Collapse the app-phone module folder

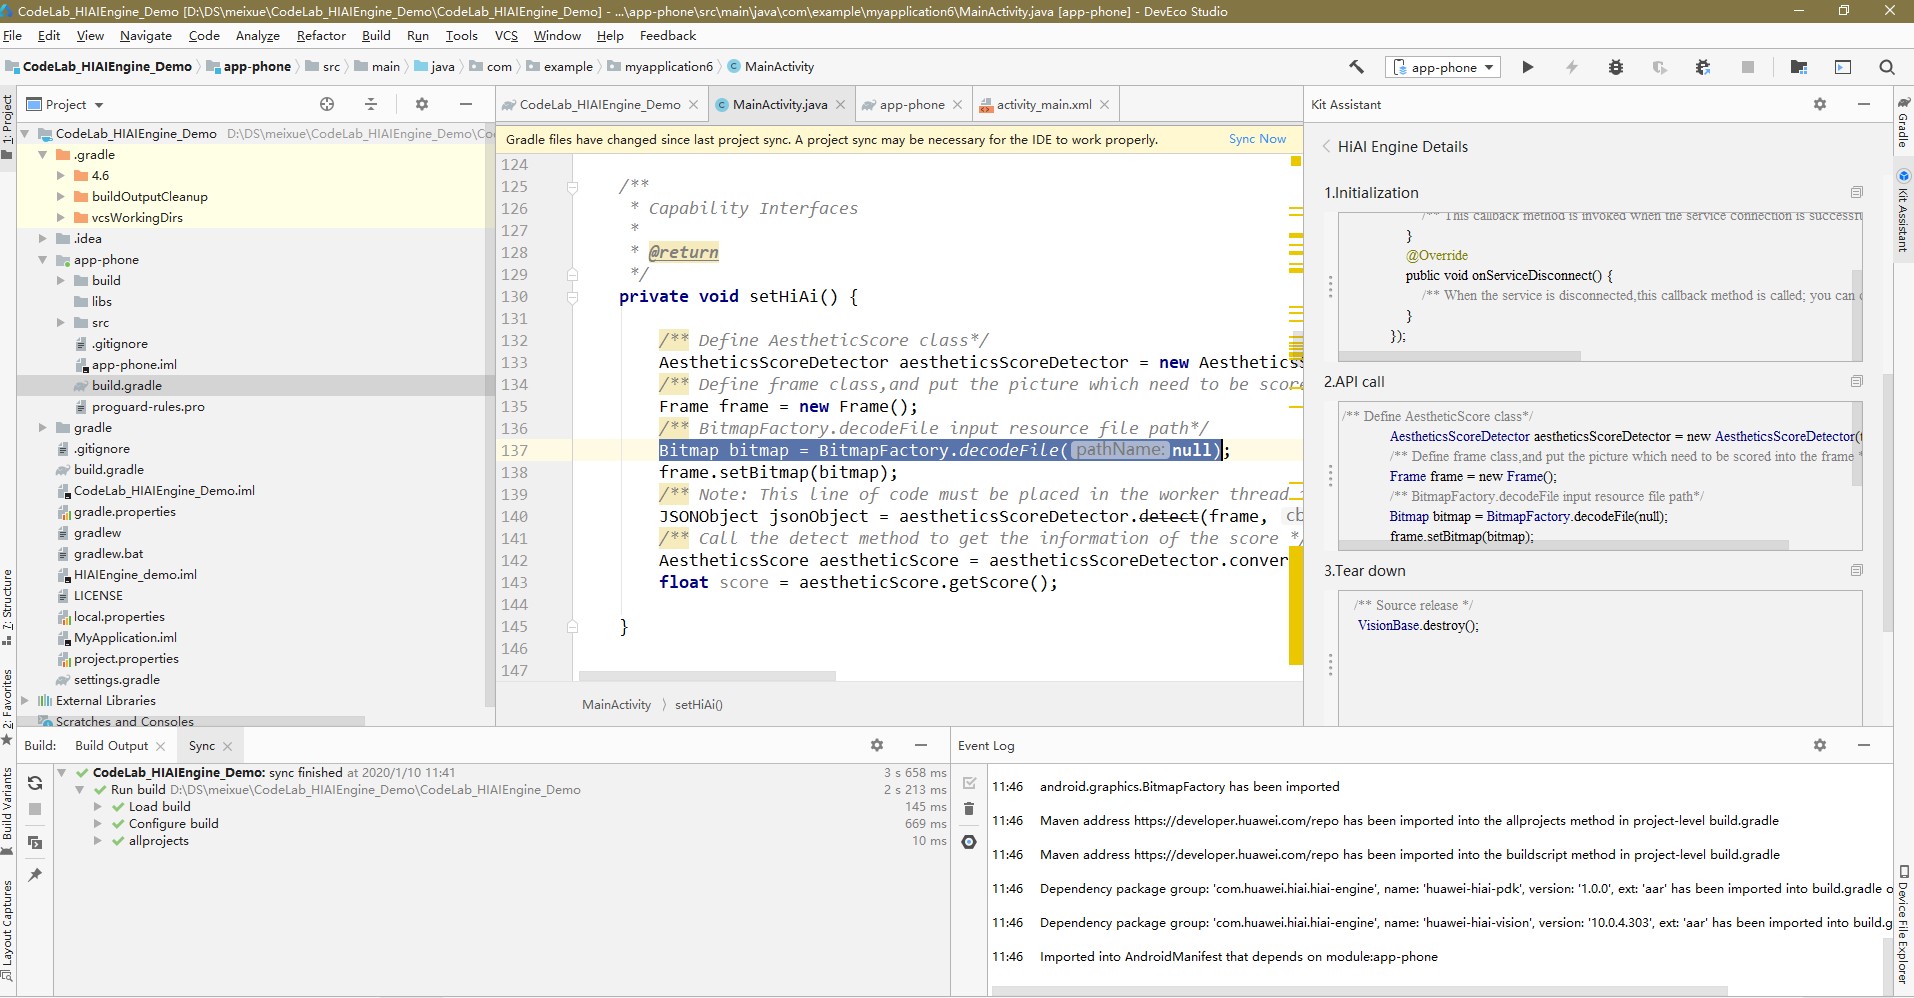[43, 260]
